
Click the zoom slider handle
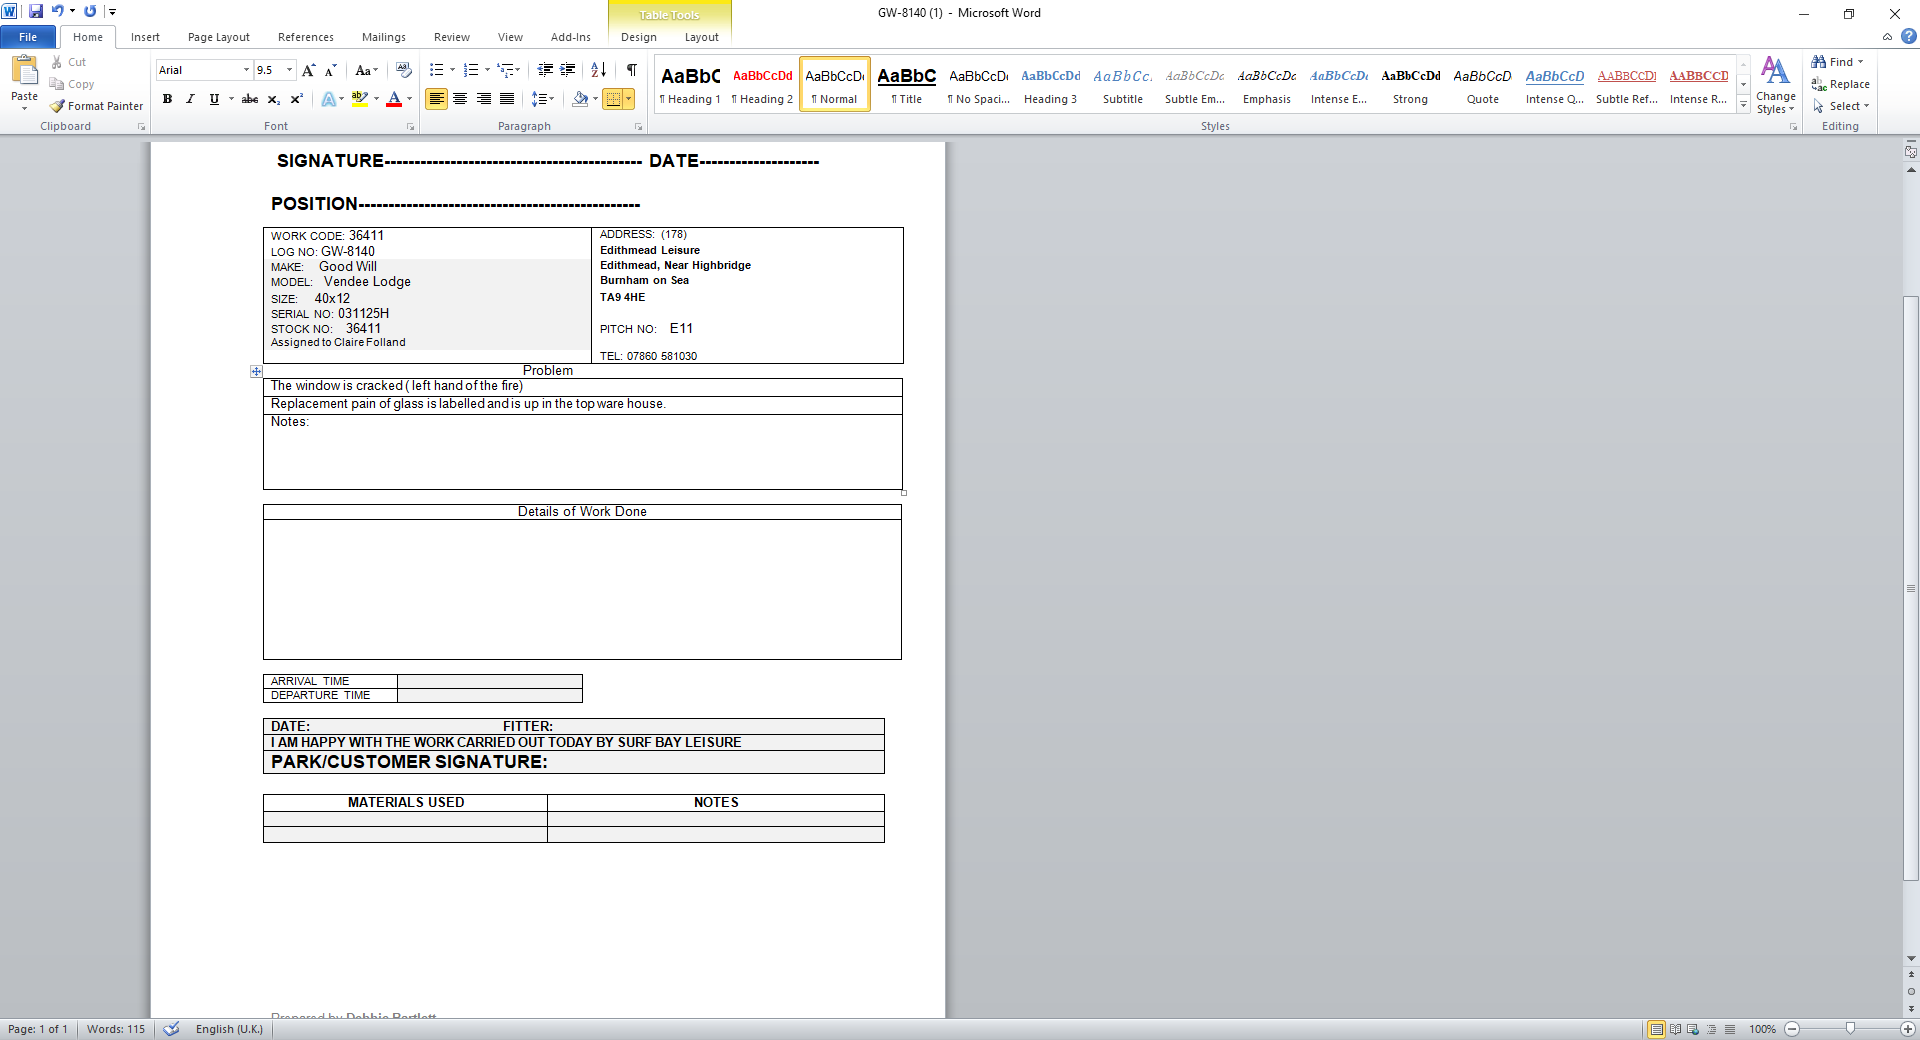coord(1850,1029)
